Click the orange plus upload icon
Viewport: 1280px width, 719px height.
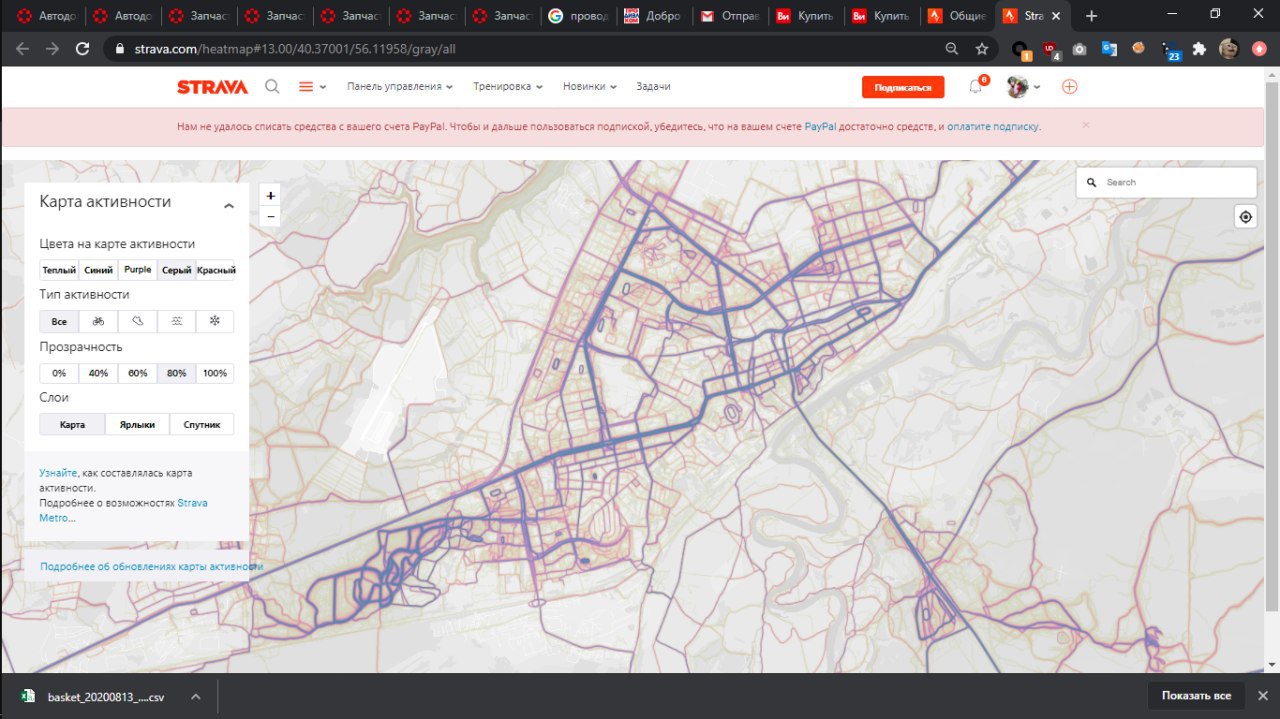tap(1069, 87)
